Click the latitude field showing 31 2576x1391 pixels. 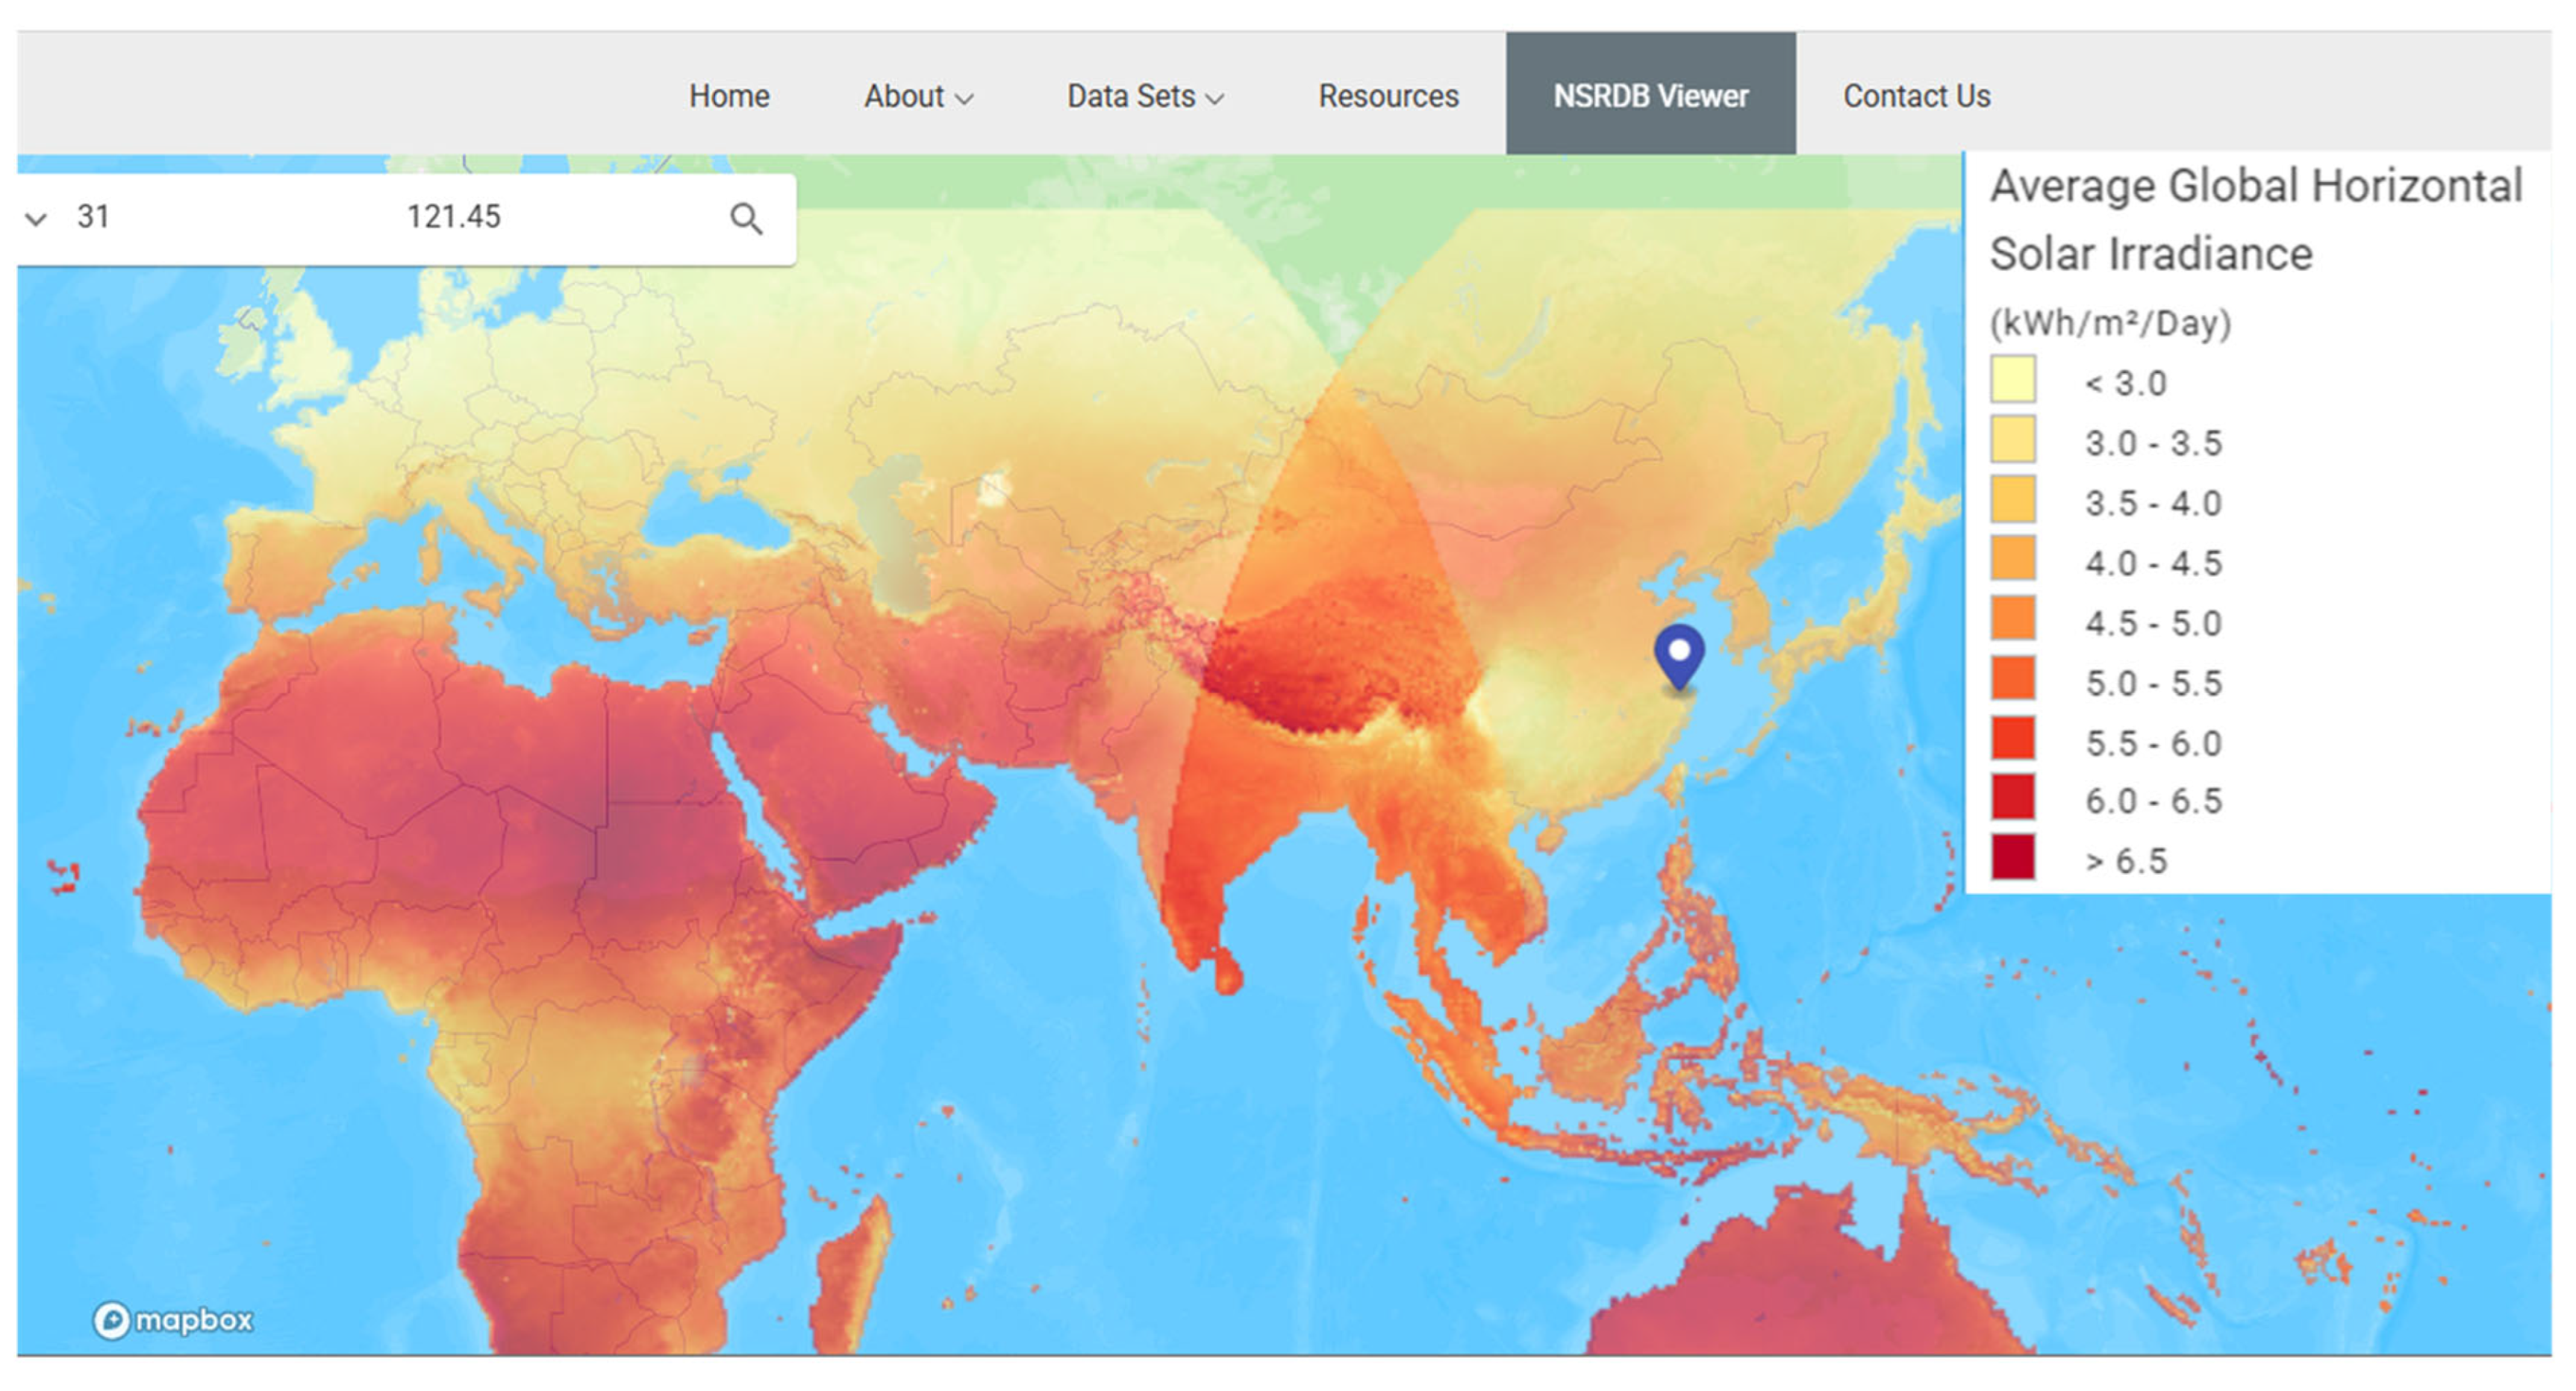click(93, 216)
